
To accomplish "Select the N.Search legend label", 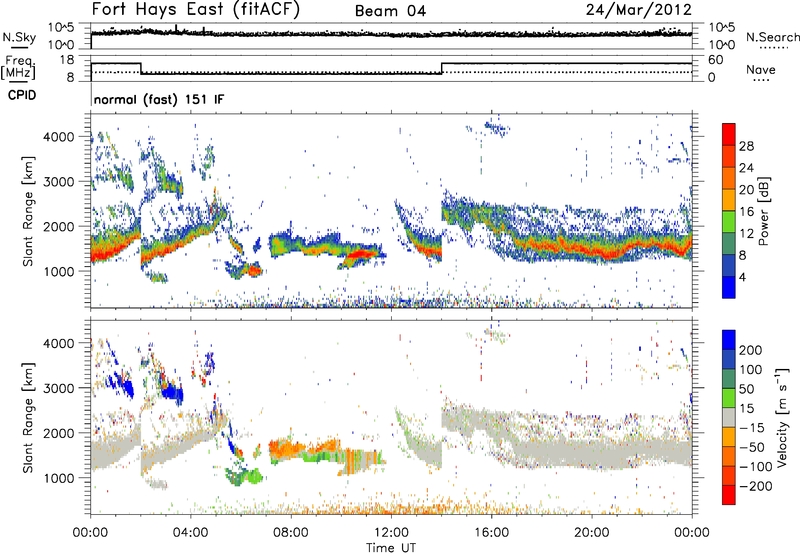I will [x=772, y=37].
